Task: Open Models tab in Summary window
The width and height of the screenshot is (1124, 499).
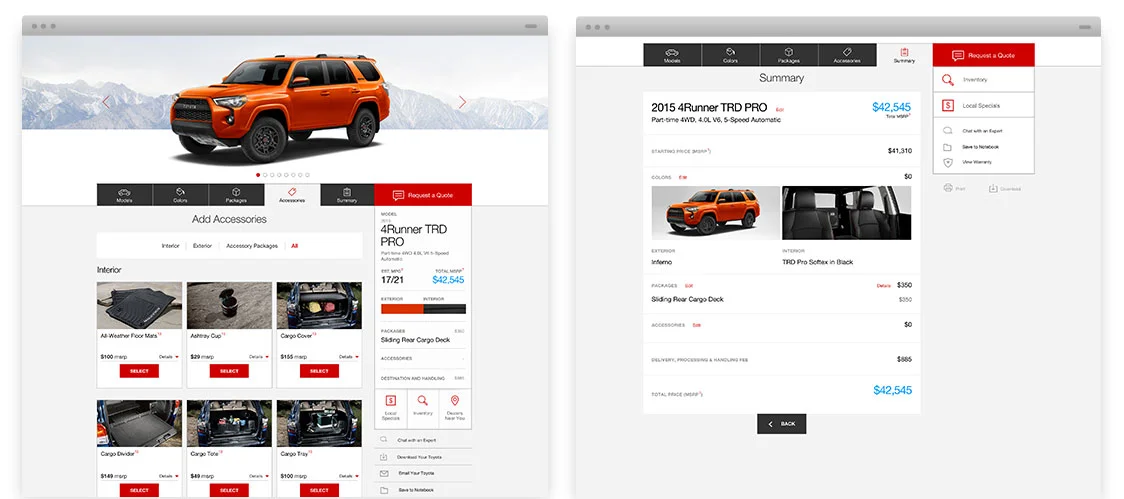Action: [672, 55]
